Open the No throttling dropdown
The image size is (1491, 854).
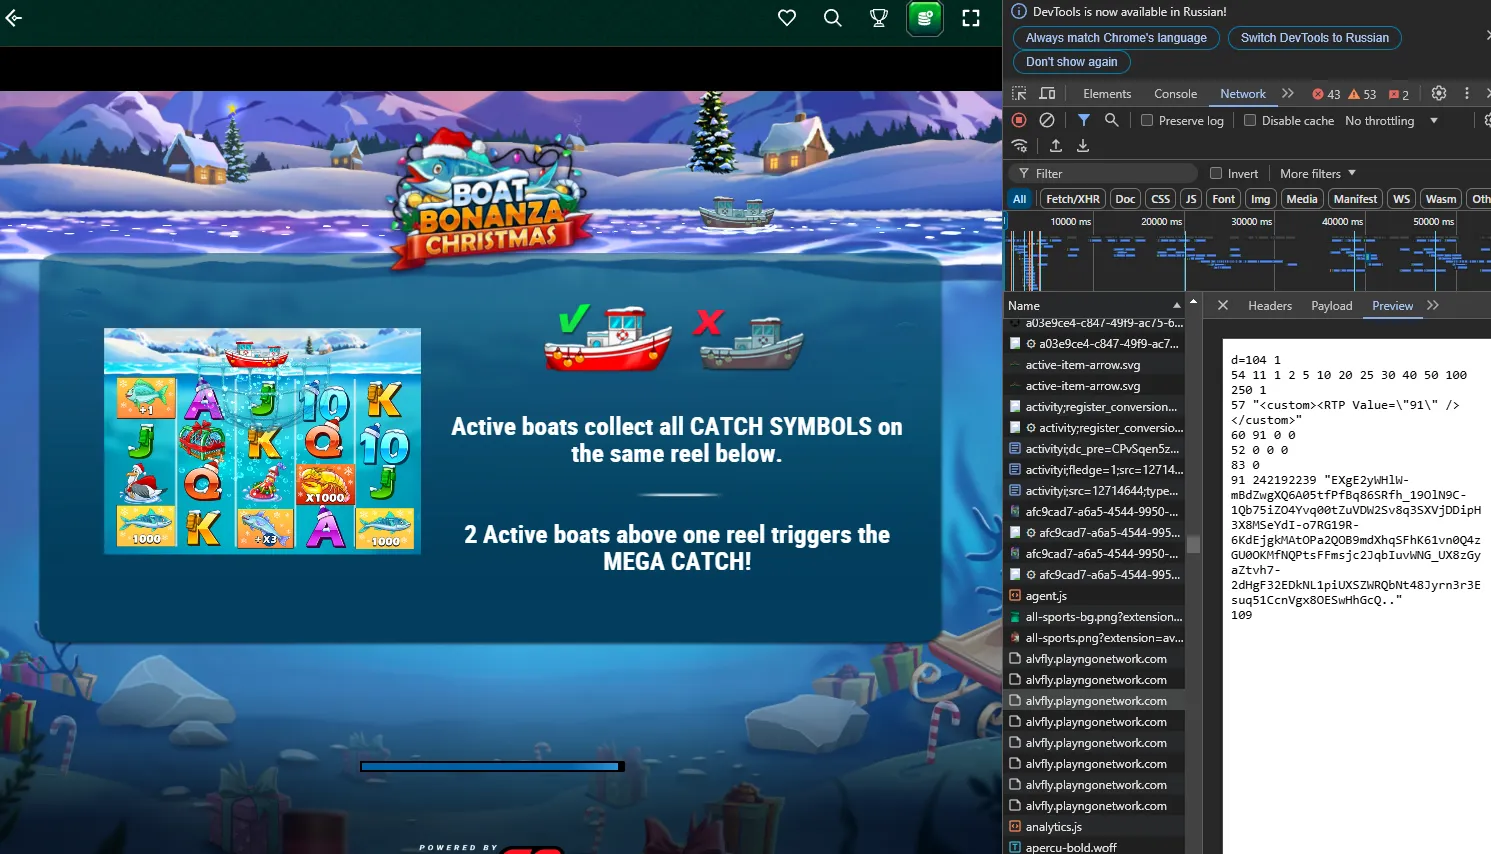(1391, 120)
